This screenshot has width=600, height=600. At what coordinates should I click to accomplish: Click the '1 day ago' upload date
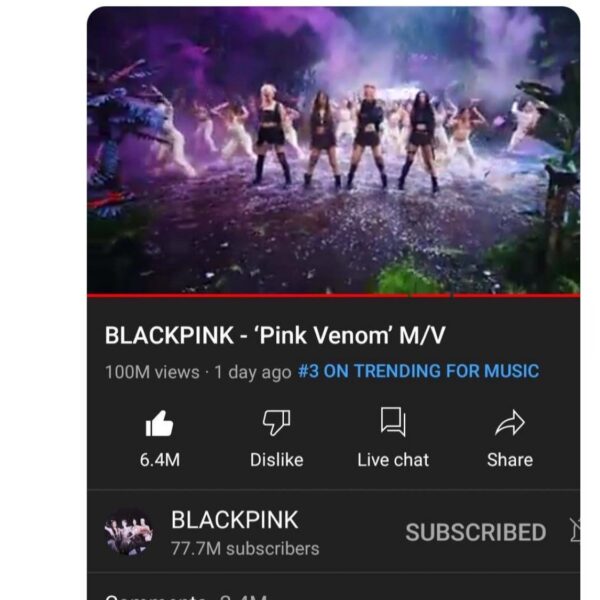point(253,372)
